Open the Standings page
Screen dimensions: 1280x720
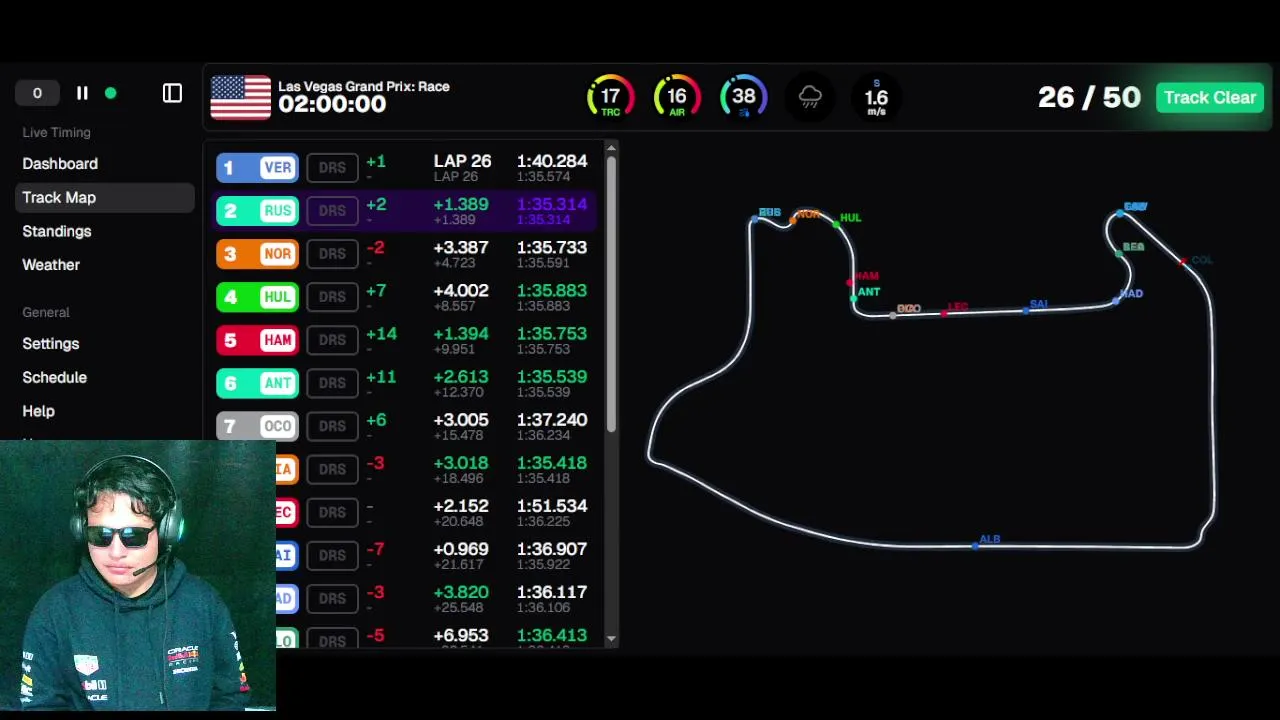point(57,231)
